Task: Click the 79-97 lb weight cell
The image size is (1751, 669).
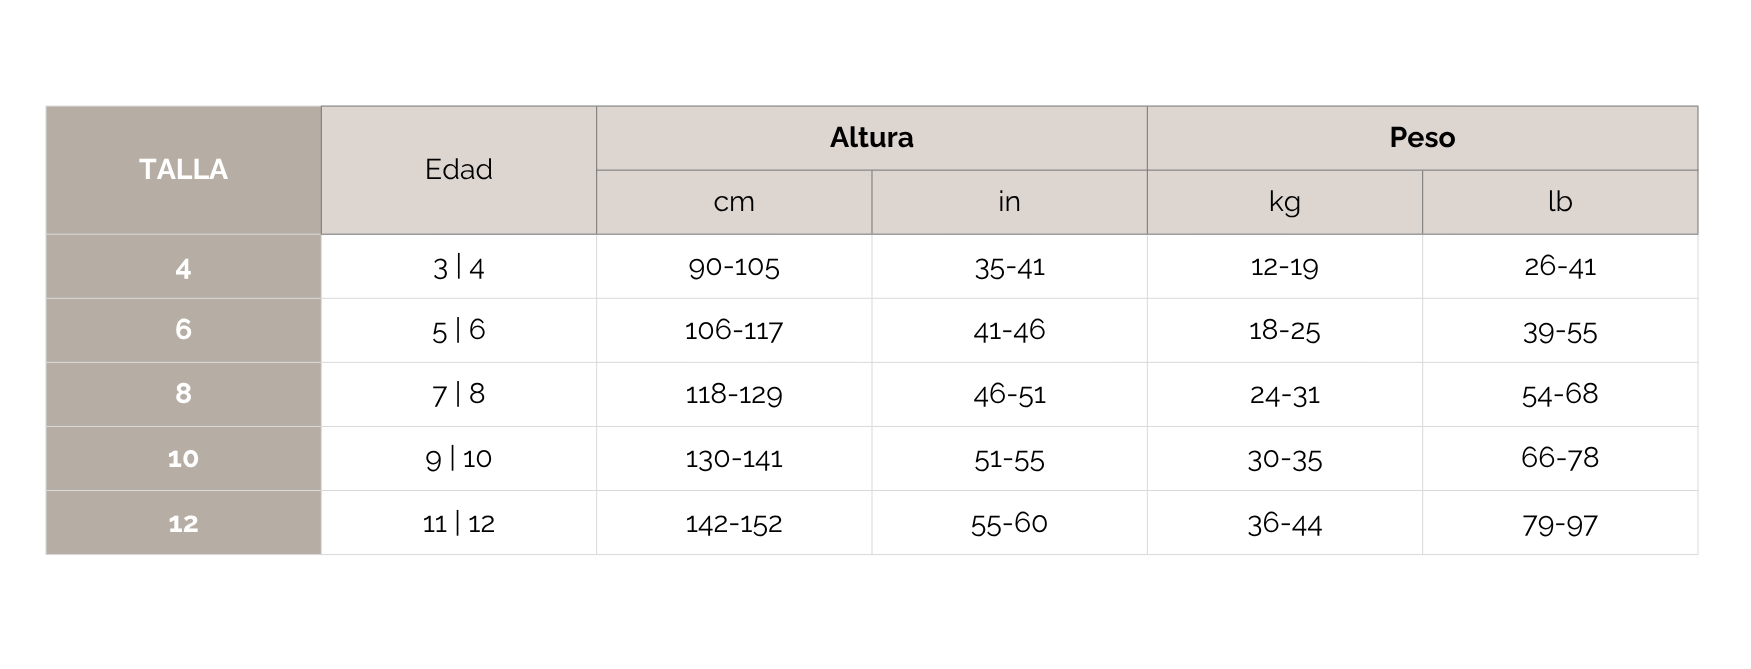Action: 1559,523
